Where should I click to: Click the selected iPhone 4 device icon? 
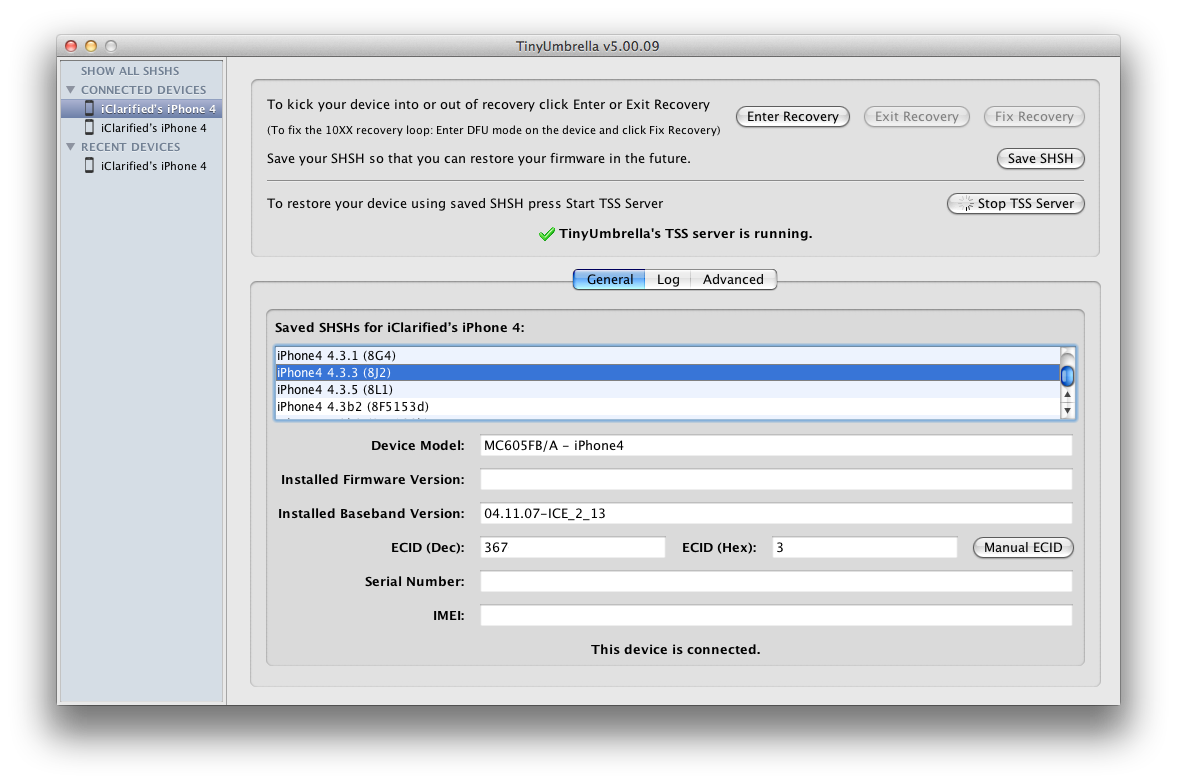pos(89,109)
